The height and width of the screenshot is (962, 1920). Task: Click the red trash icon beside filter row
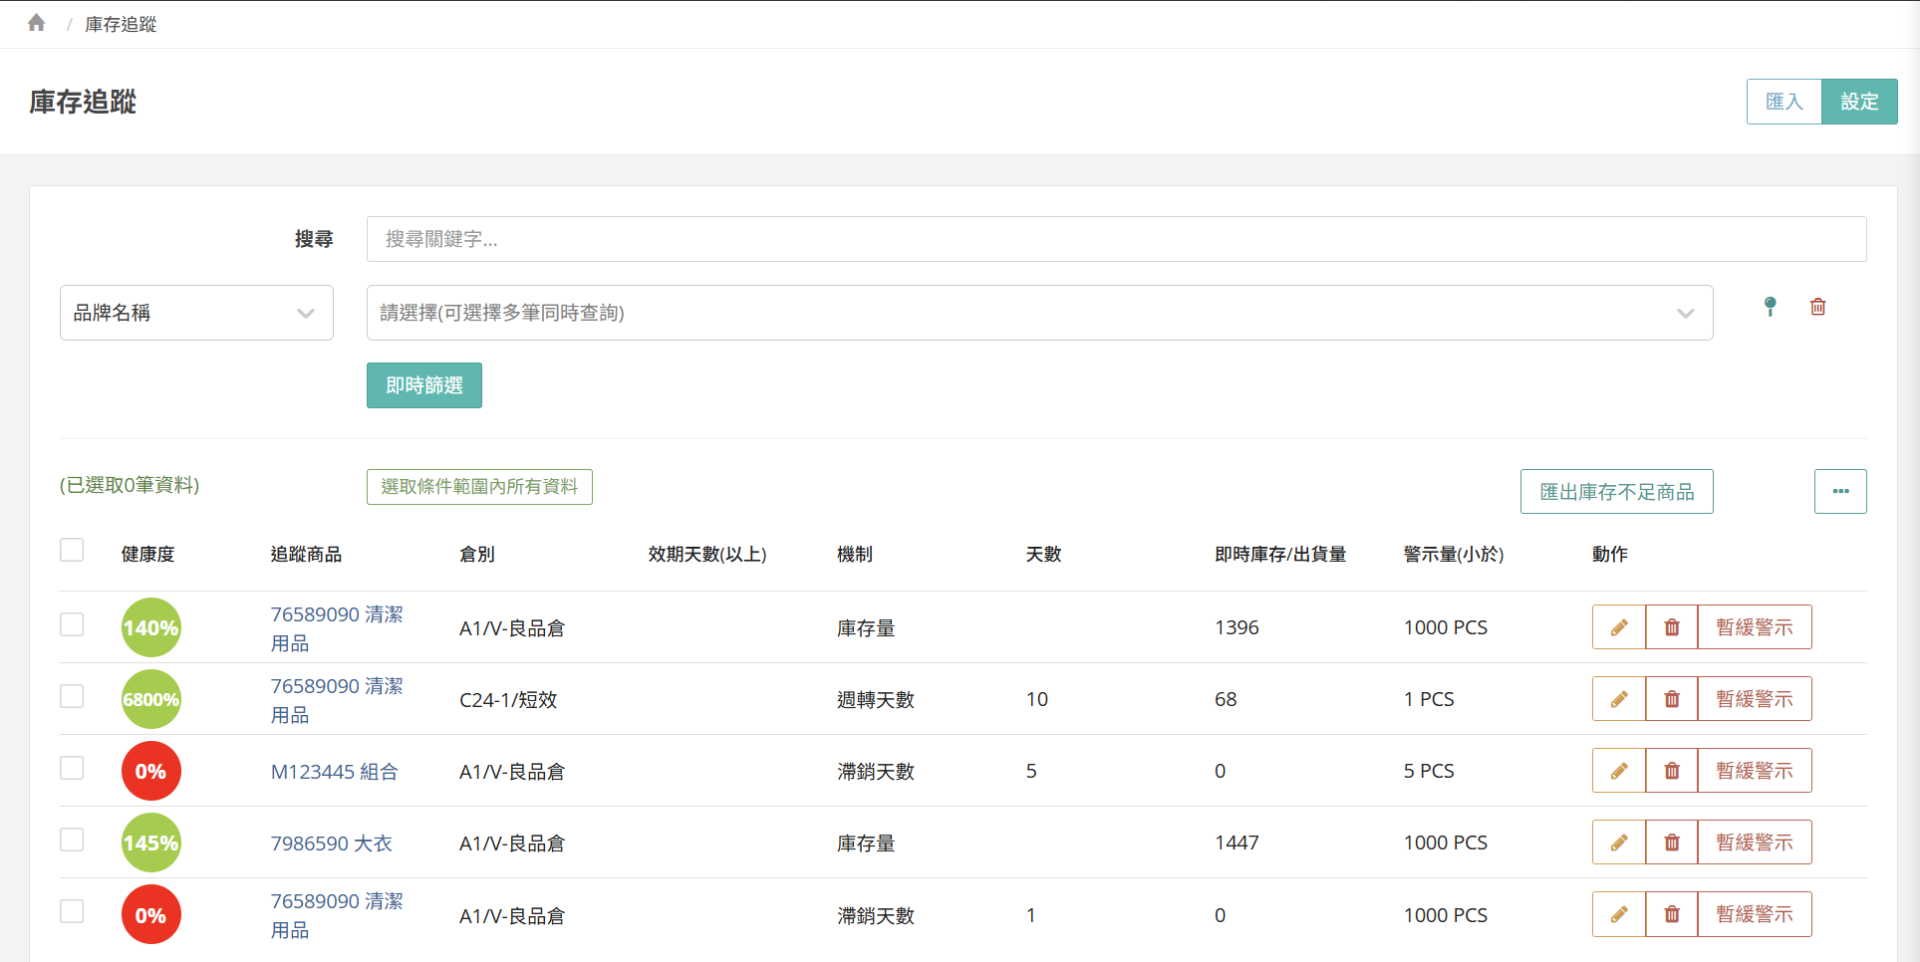tap(1818, 307)
